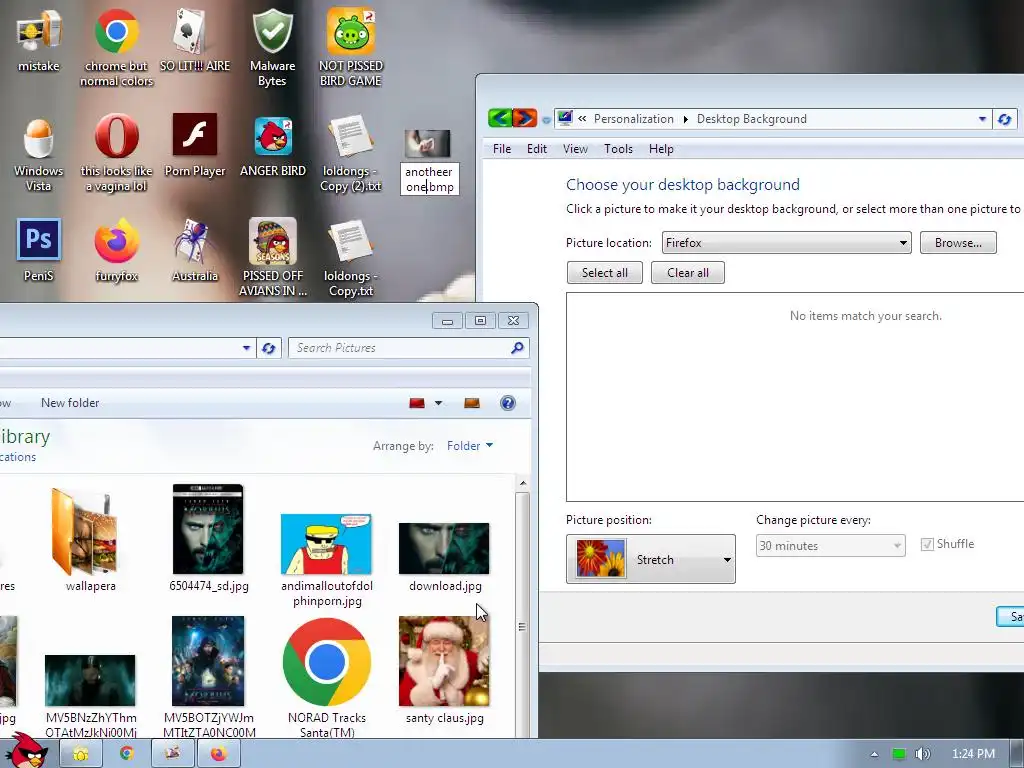Image resolution: width=1024 pixels, height=768 pixels.
Task: Select the 6504474_sd.jpg thumbnail
Action: [x=208, y=529]
